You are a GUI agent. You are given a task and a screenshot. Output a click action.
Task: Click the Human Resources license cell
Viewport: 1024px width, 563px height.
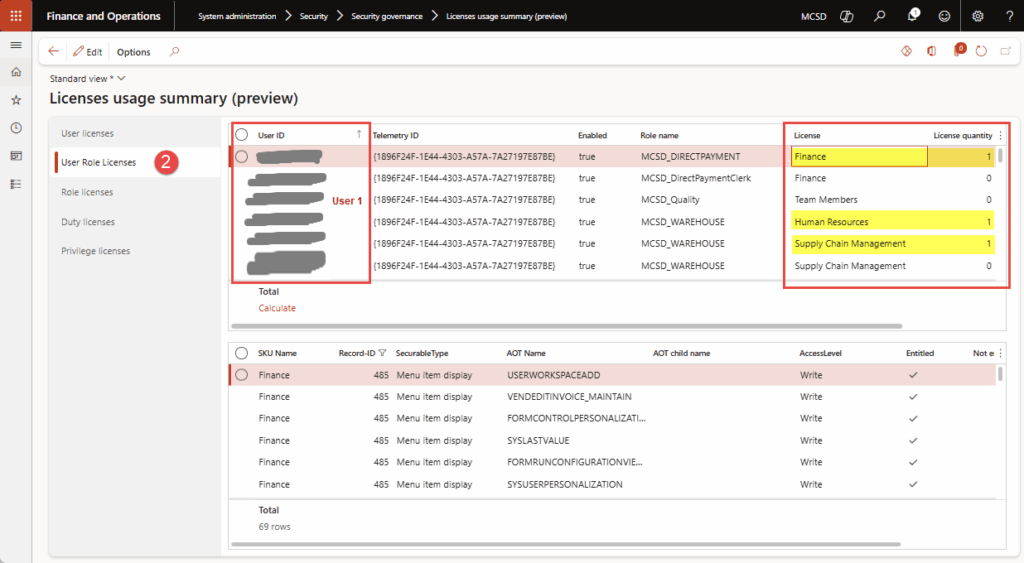coord(831,221)
